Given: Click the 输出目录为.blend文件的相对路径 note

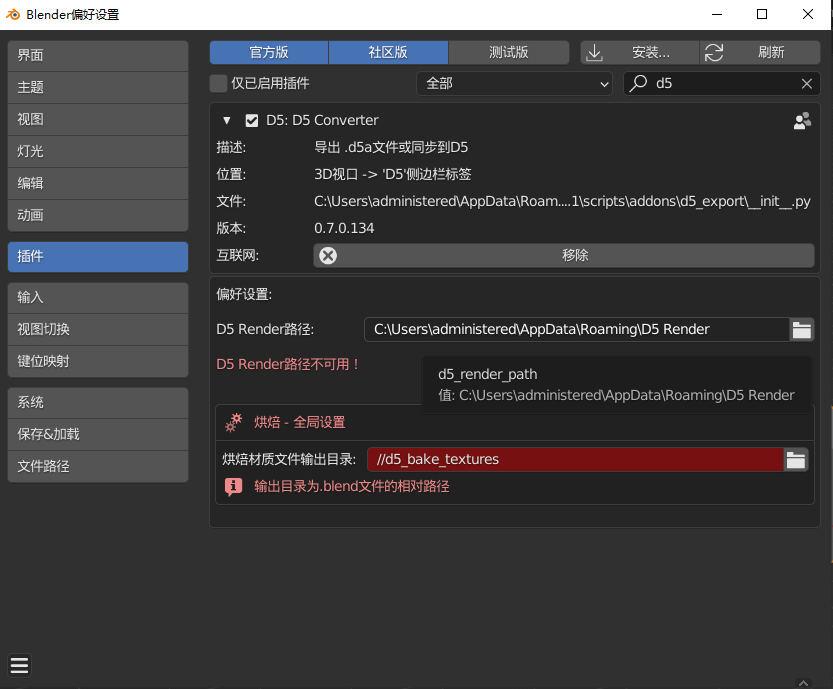Looking at the screenshot, I should (352, 487).
